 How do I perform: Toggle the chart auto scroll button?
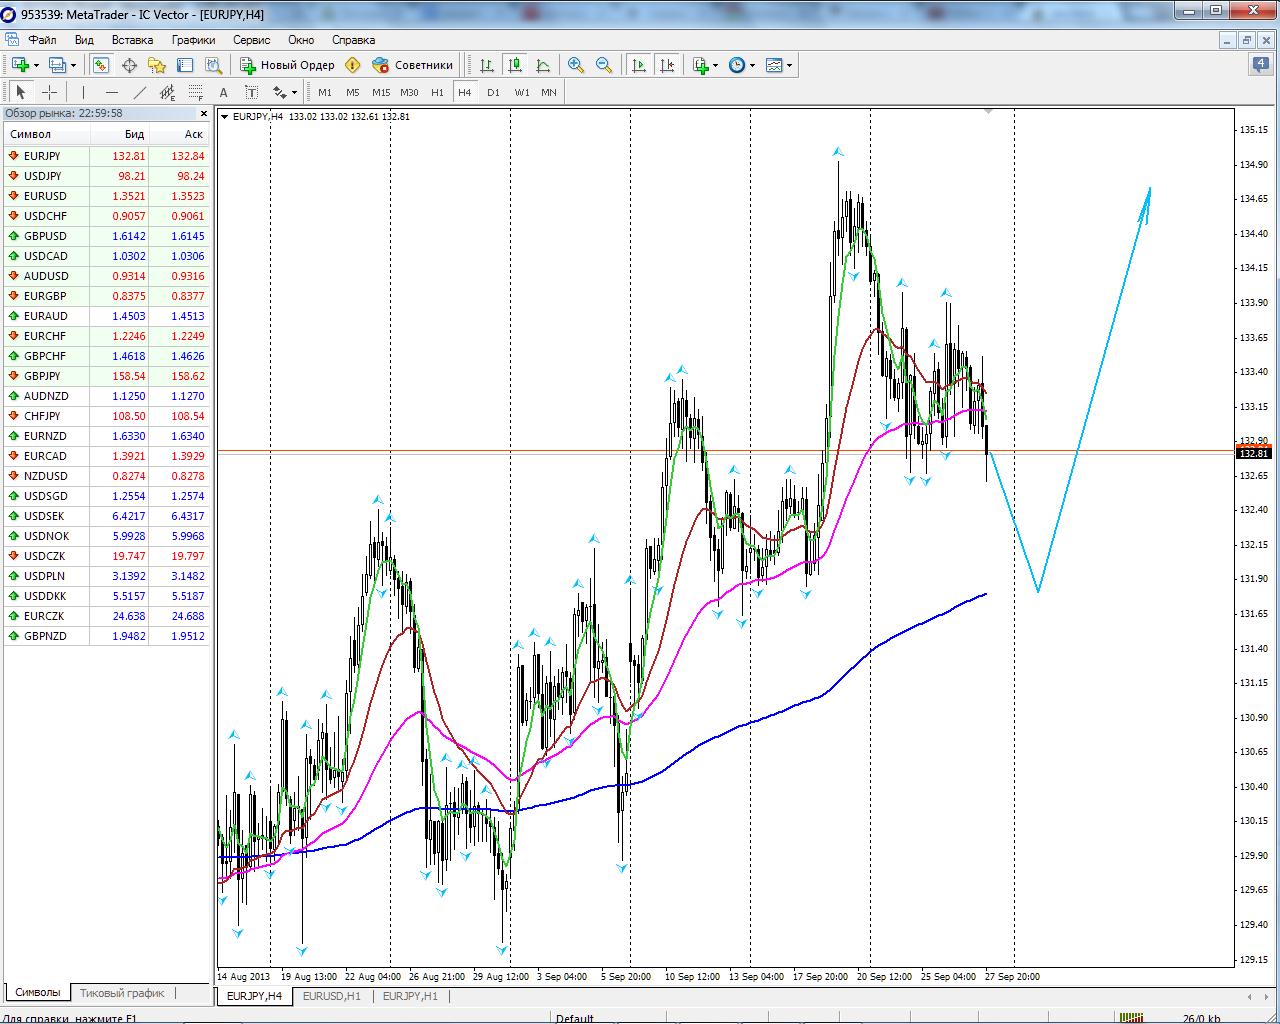point(638,65)
